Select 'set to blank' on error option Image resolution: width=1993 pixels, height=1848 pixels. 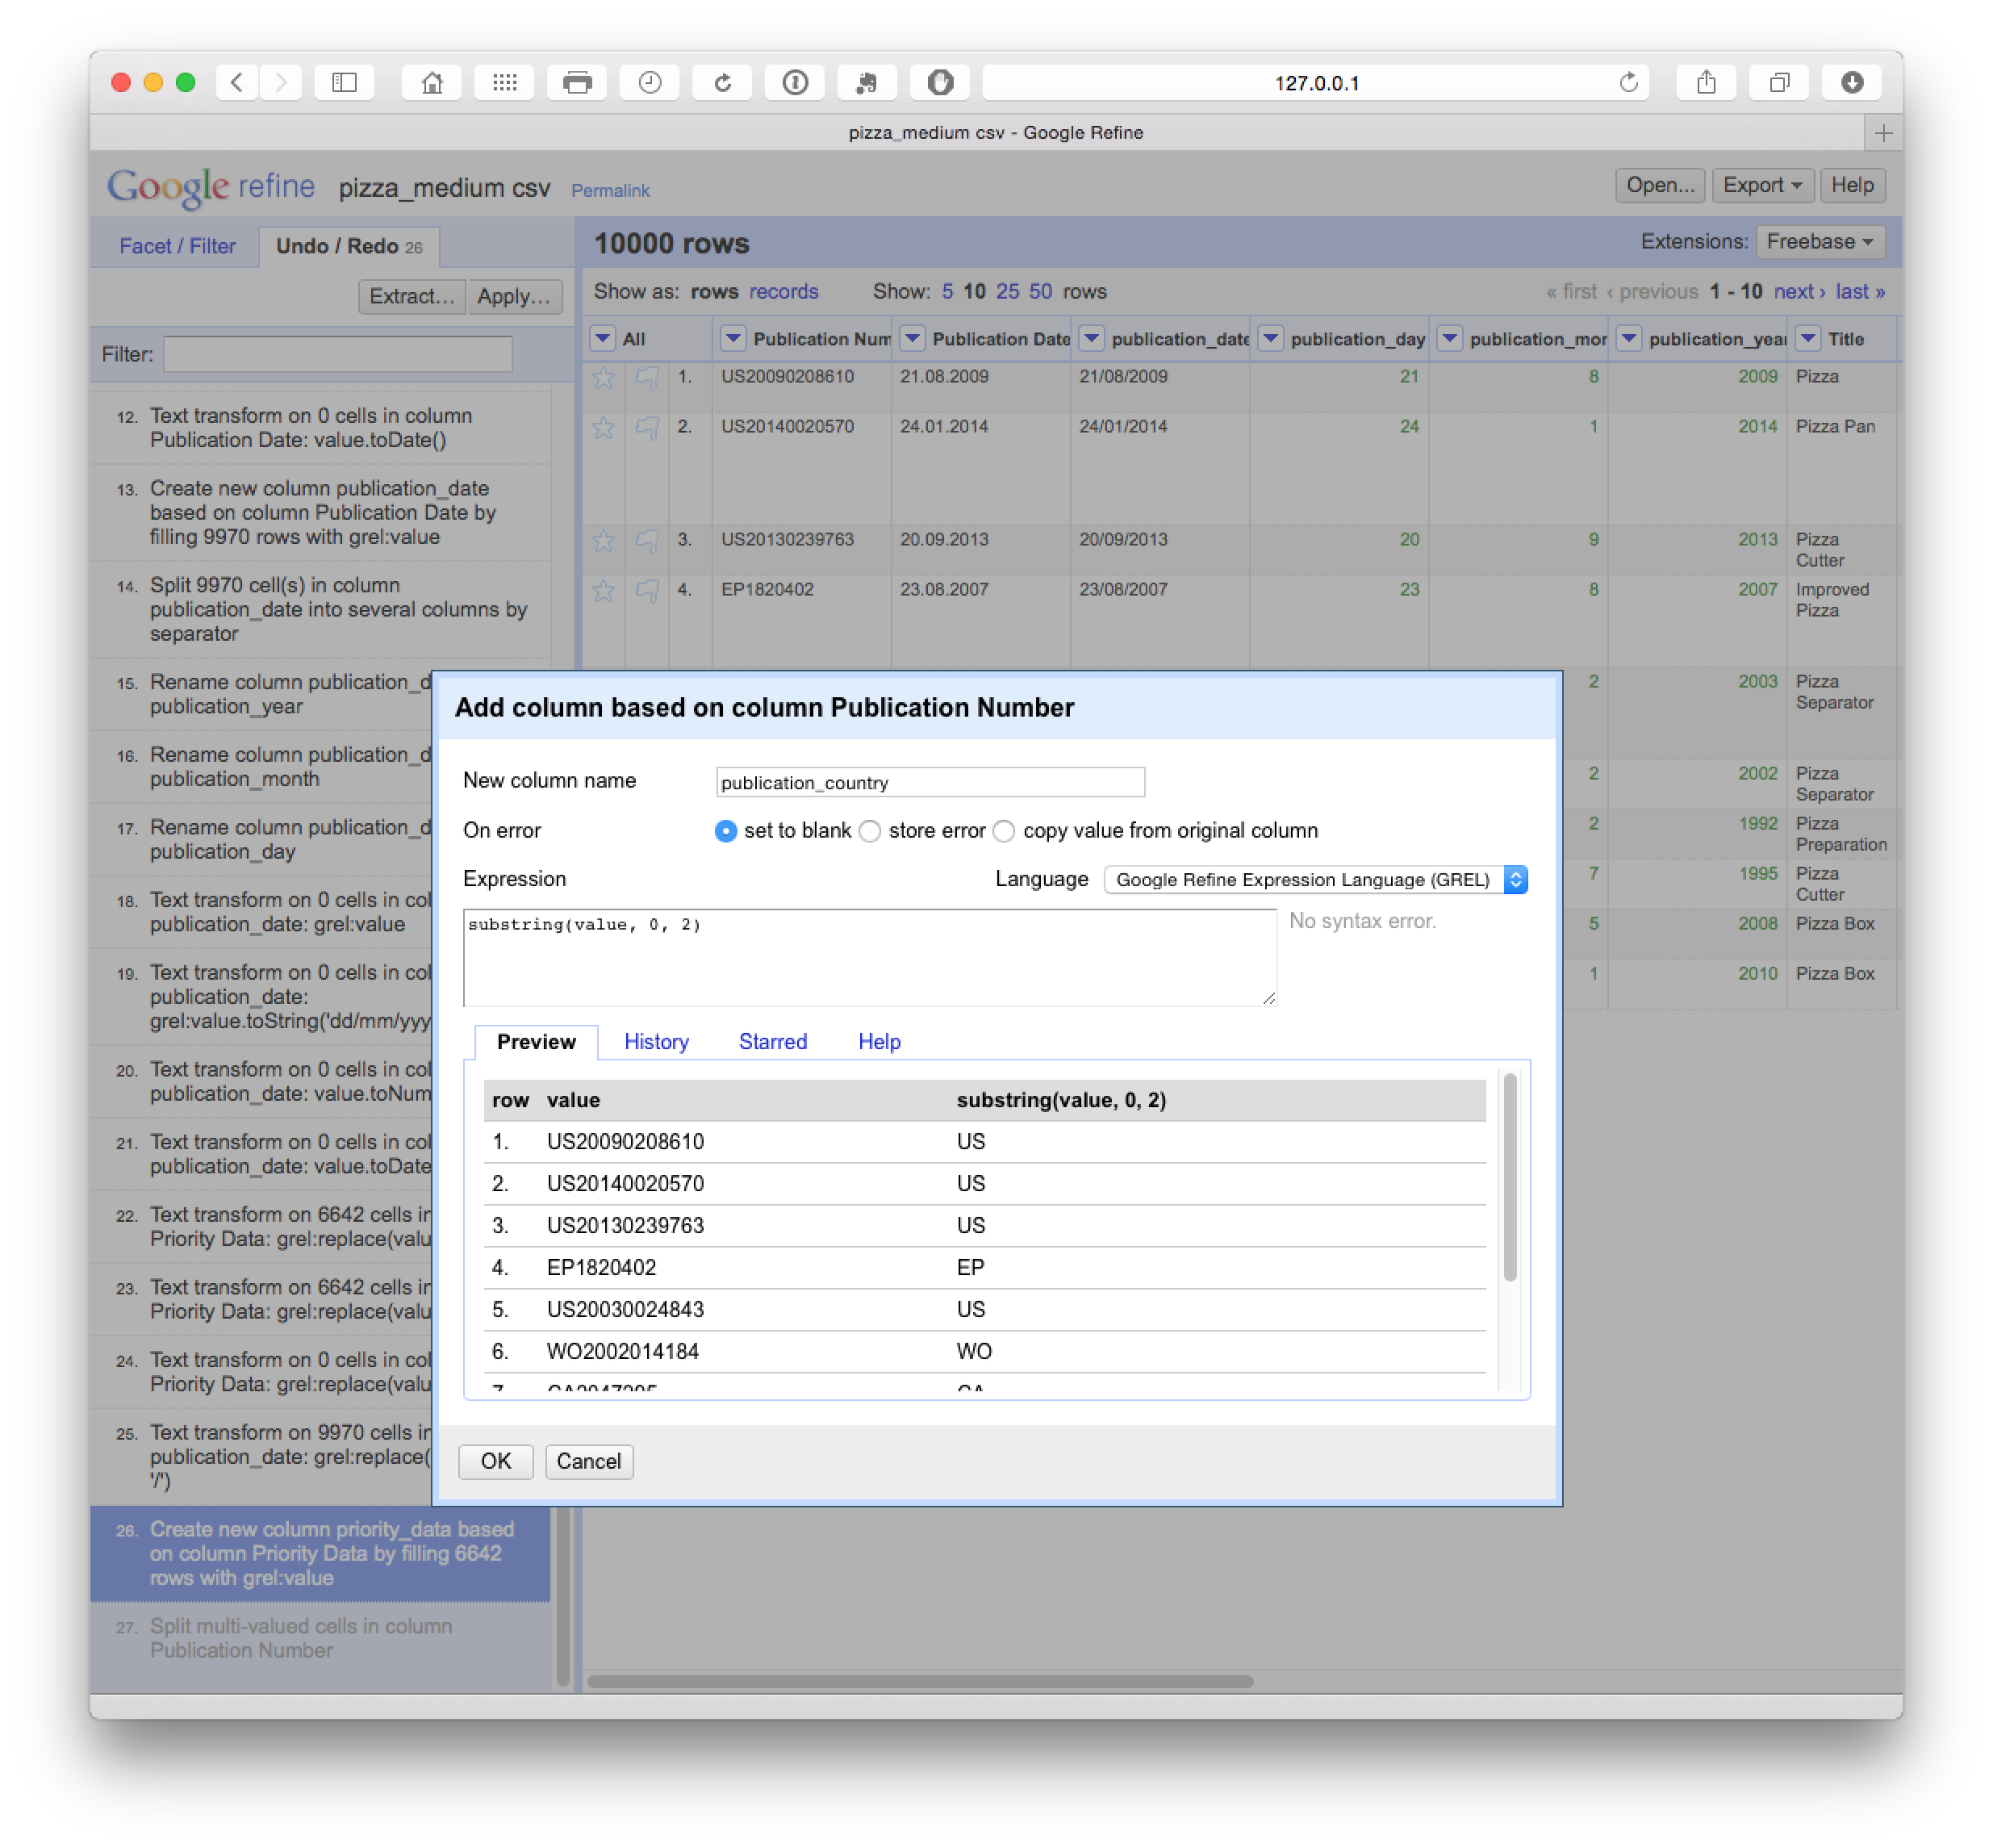[x=726, y=831]
